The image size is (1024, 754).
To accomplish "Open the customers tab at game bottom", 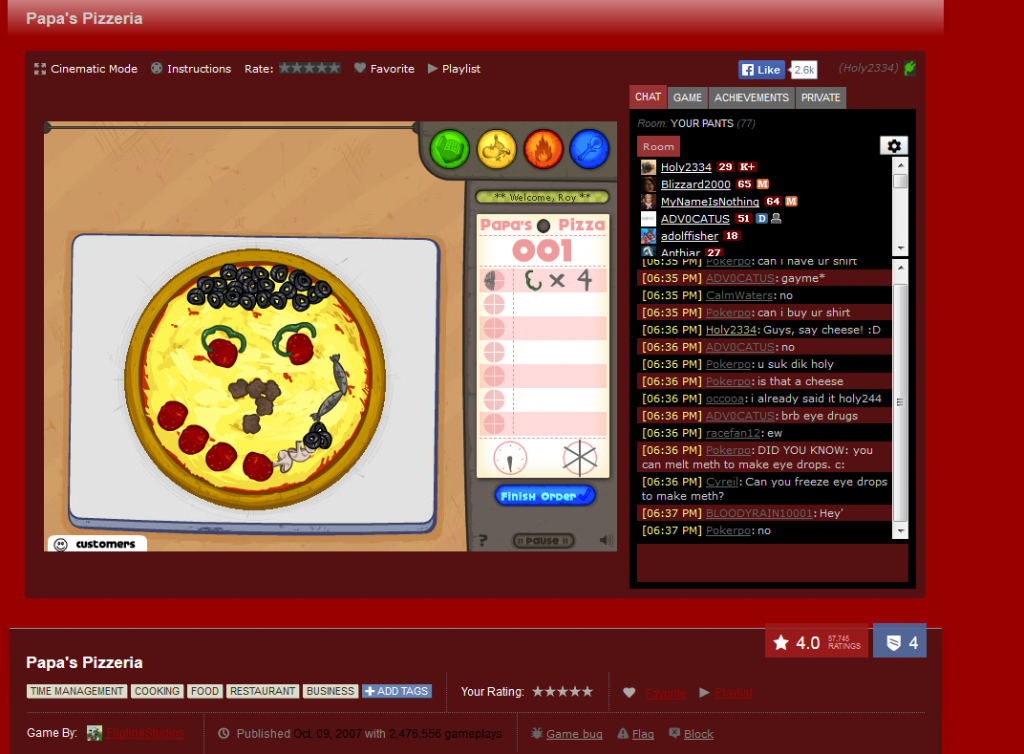I will 97,544.
